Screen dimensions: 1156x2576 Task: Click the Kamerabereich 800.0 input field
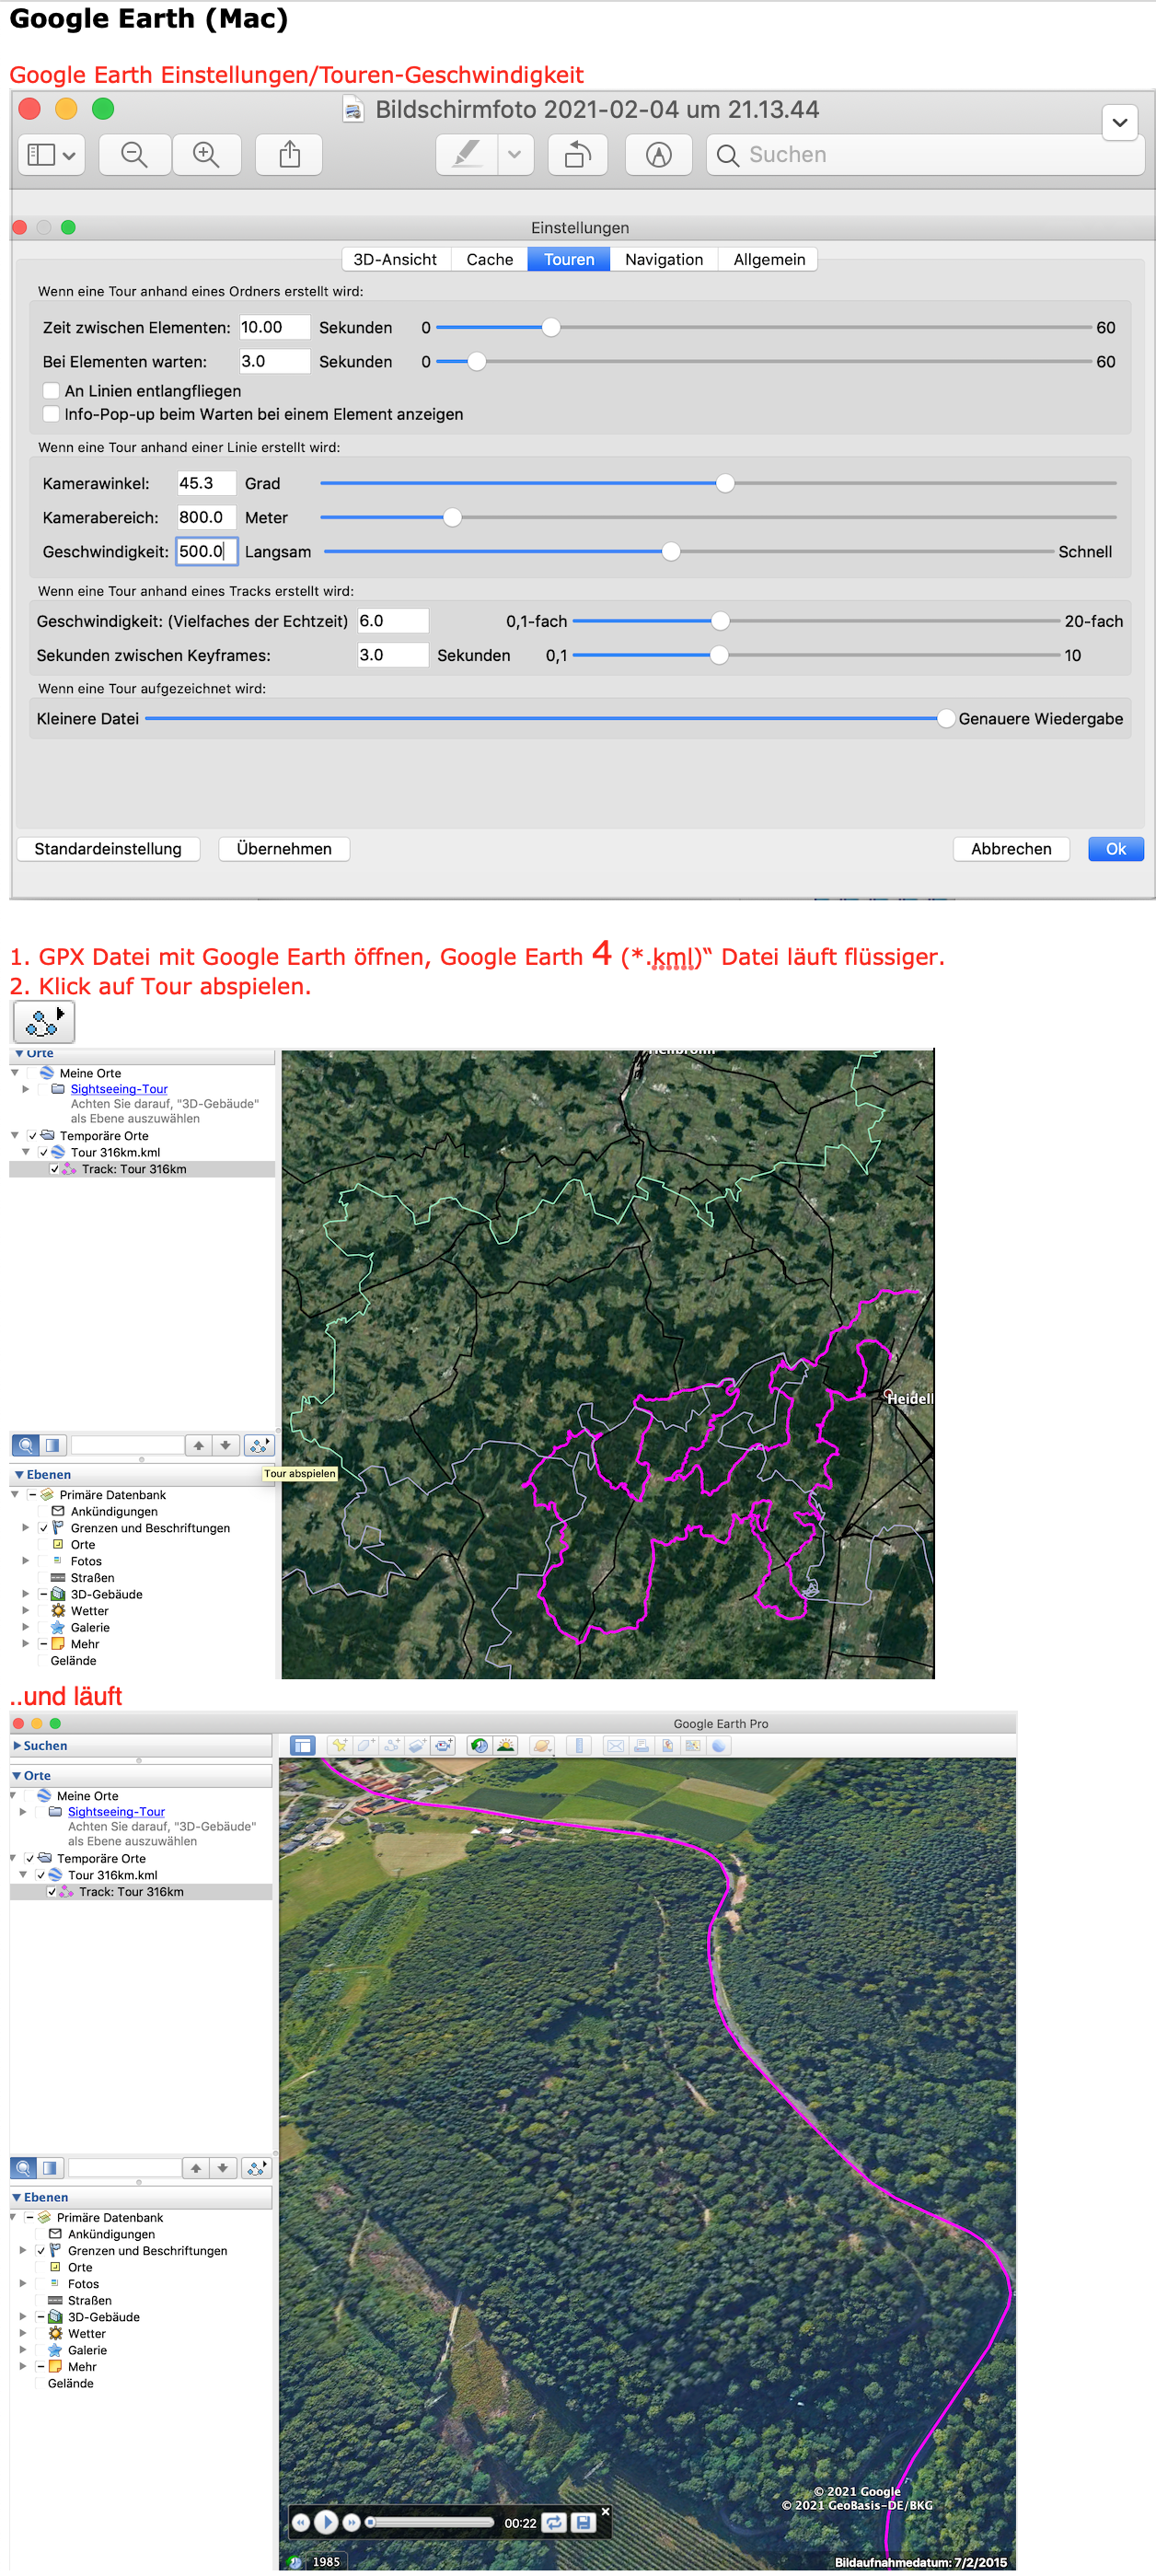click(x=206, y=517)
